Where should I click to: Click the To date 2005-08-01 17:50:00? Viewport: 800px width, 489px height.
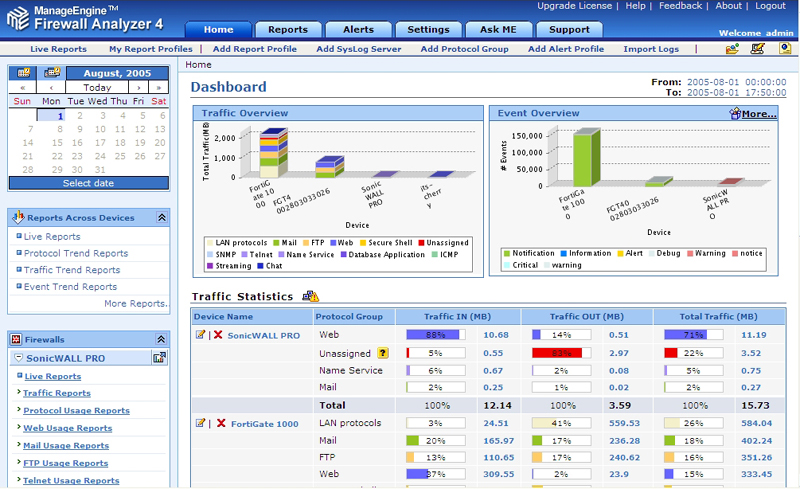pyautogui.click(x=736, y=92)
